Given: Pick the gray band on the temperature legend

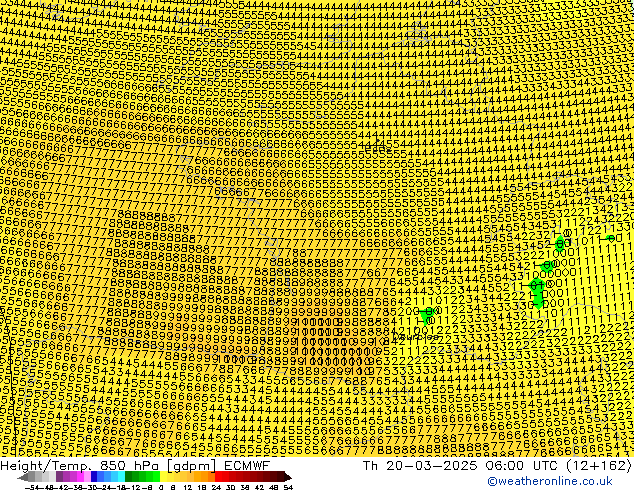Looking at the screenshot, I should [38, 477].
